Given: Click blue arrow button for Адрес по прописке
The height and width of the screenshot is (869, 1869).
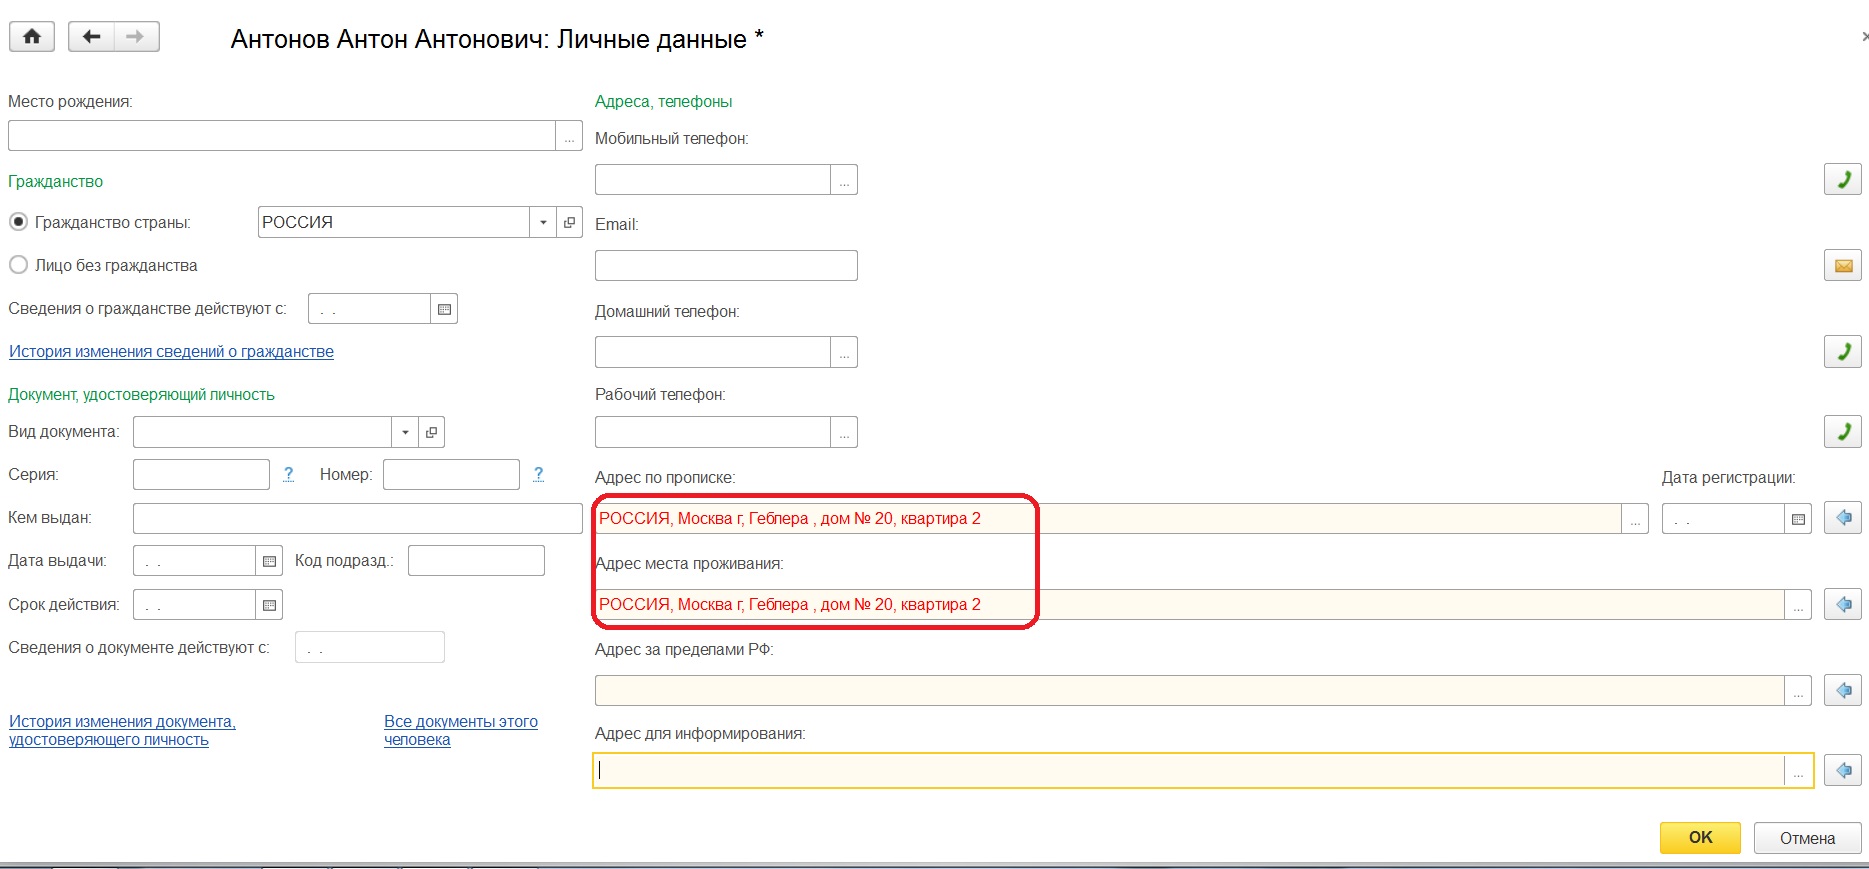Looking at the screenshot, I should [1843, 518].
